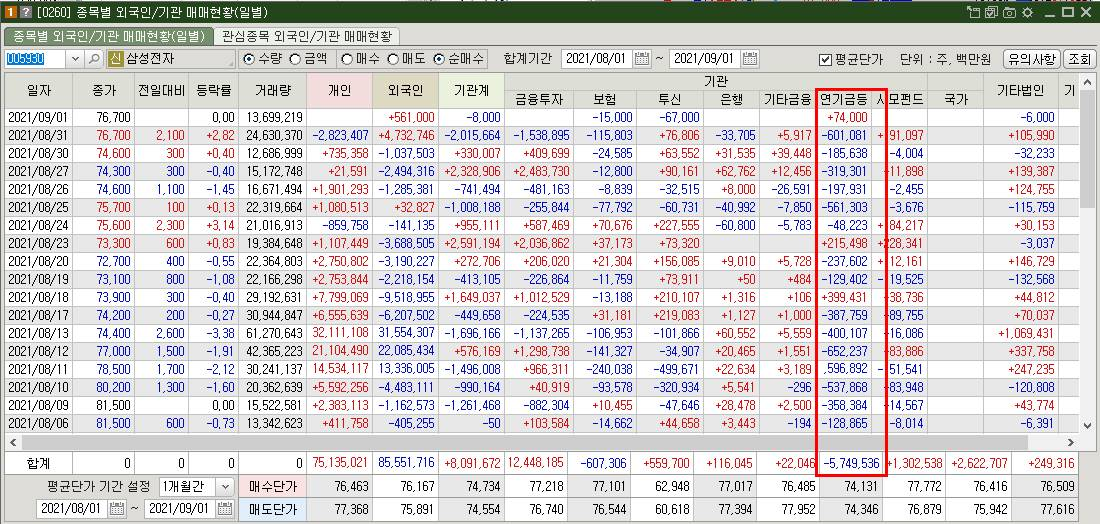Click the vertical scrollbar down arrow
1100x524 pixels.
click(x=1087, y=425)
